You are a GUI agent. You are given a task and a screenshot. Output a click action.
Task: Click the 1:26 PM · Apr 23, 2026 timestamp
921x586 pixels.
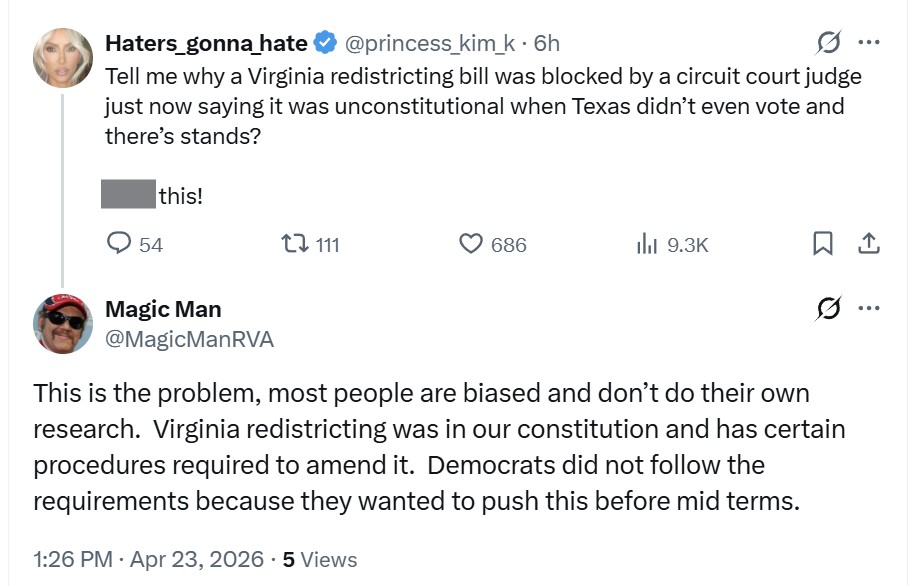coord(148,559)
